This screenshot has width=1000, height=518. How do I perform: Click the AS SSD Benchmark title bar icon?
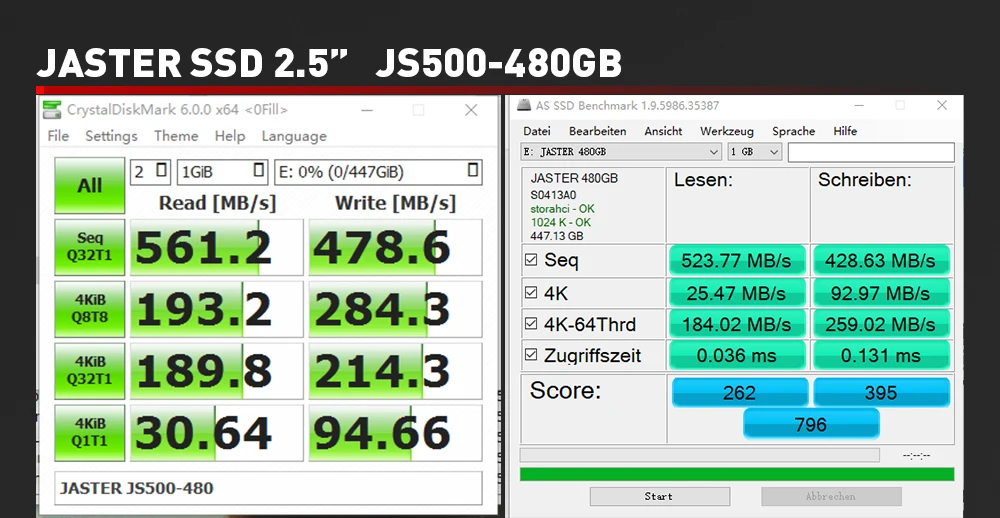click(x=523, y=105)
